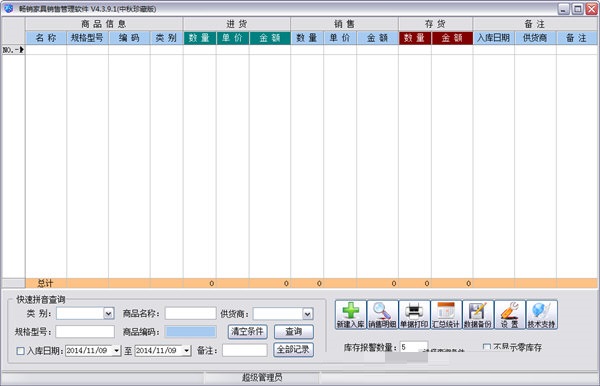Viewport: 600px width, 386px height.
Task: Click the 规格型号 column header
Action: point(87,38)
